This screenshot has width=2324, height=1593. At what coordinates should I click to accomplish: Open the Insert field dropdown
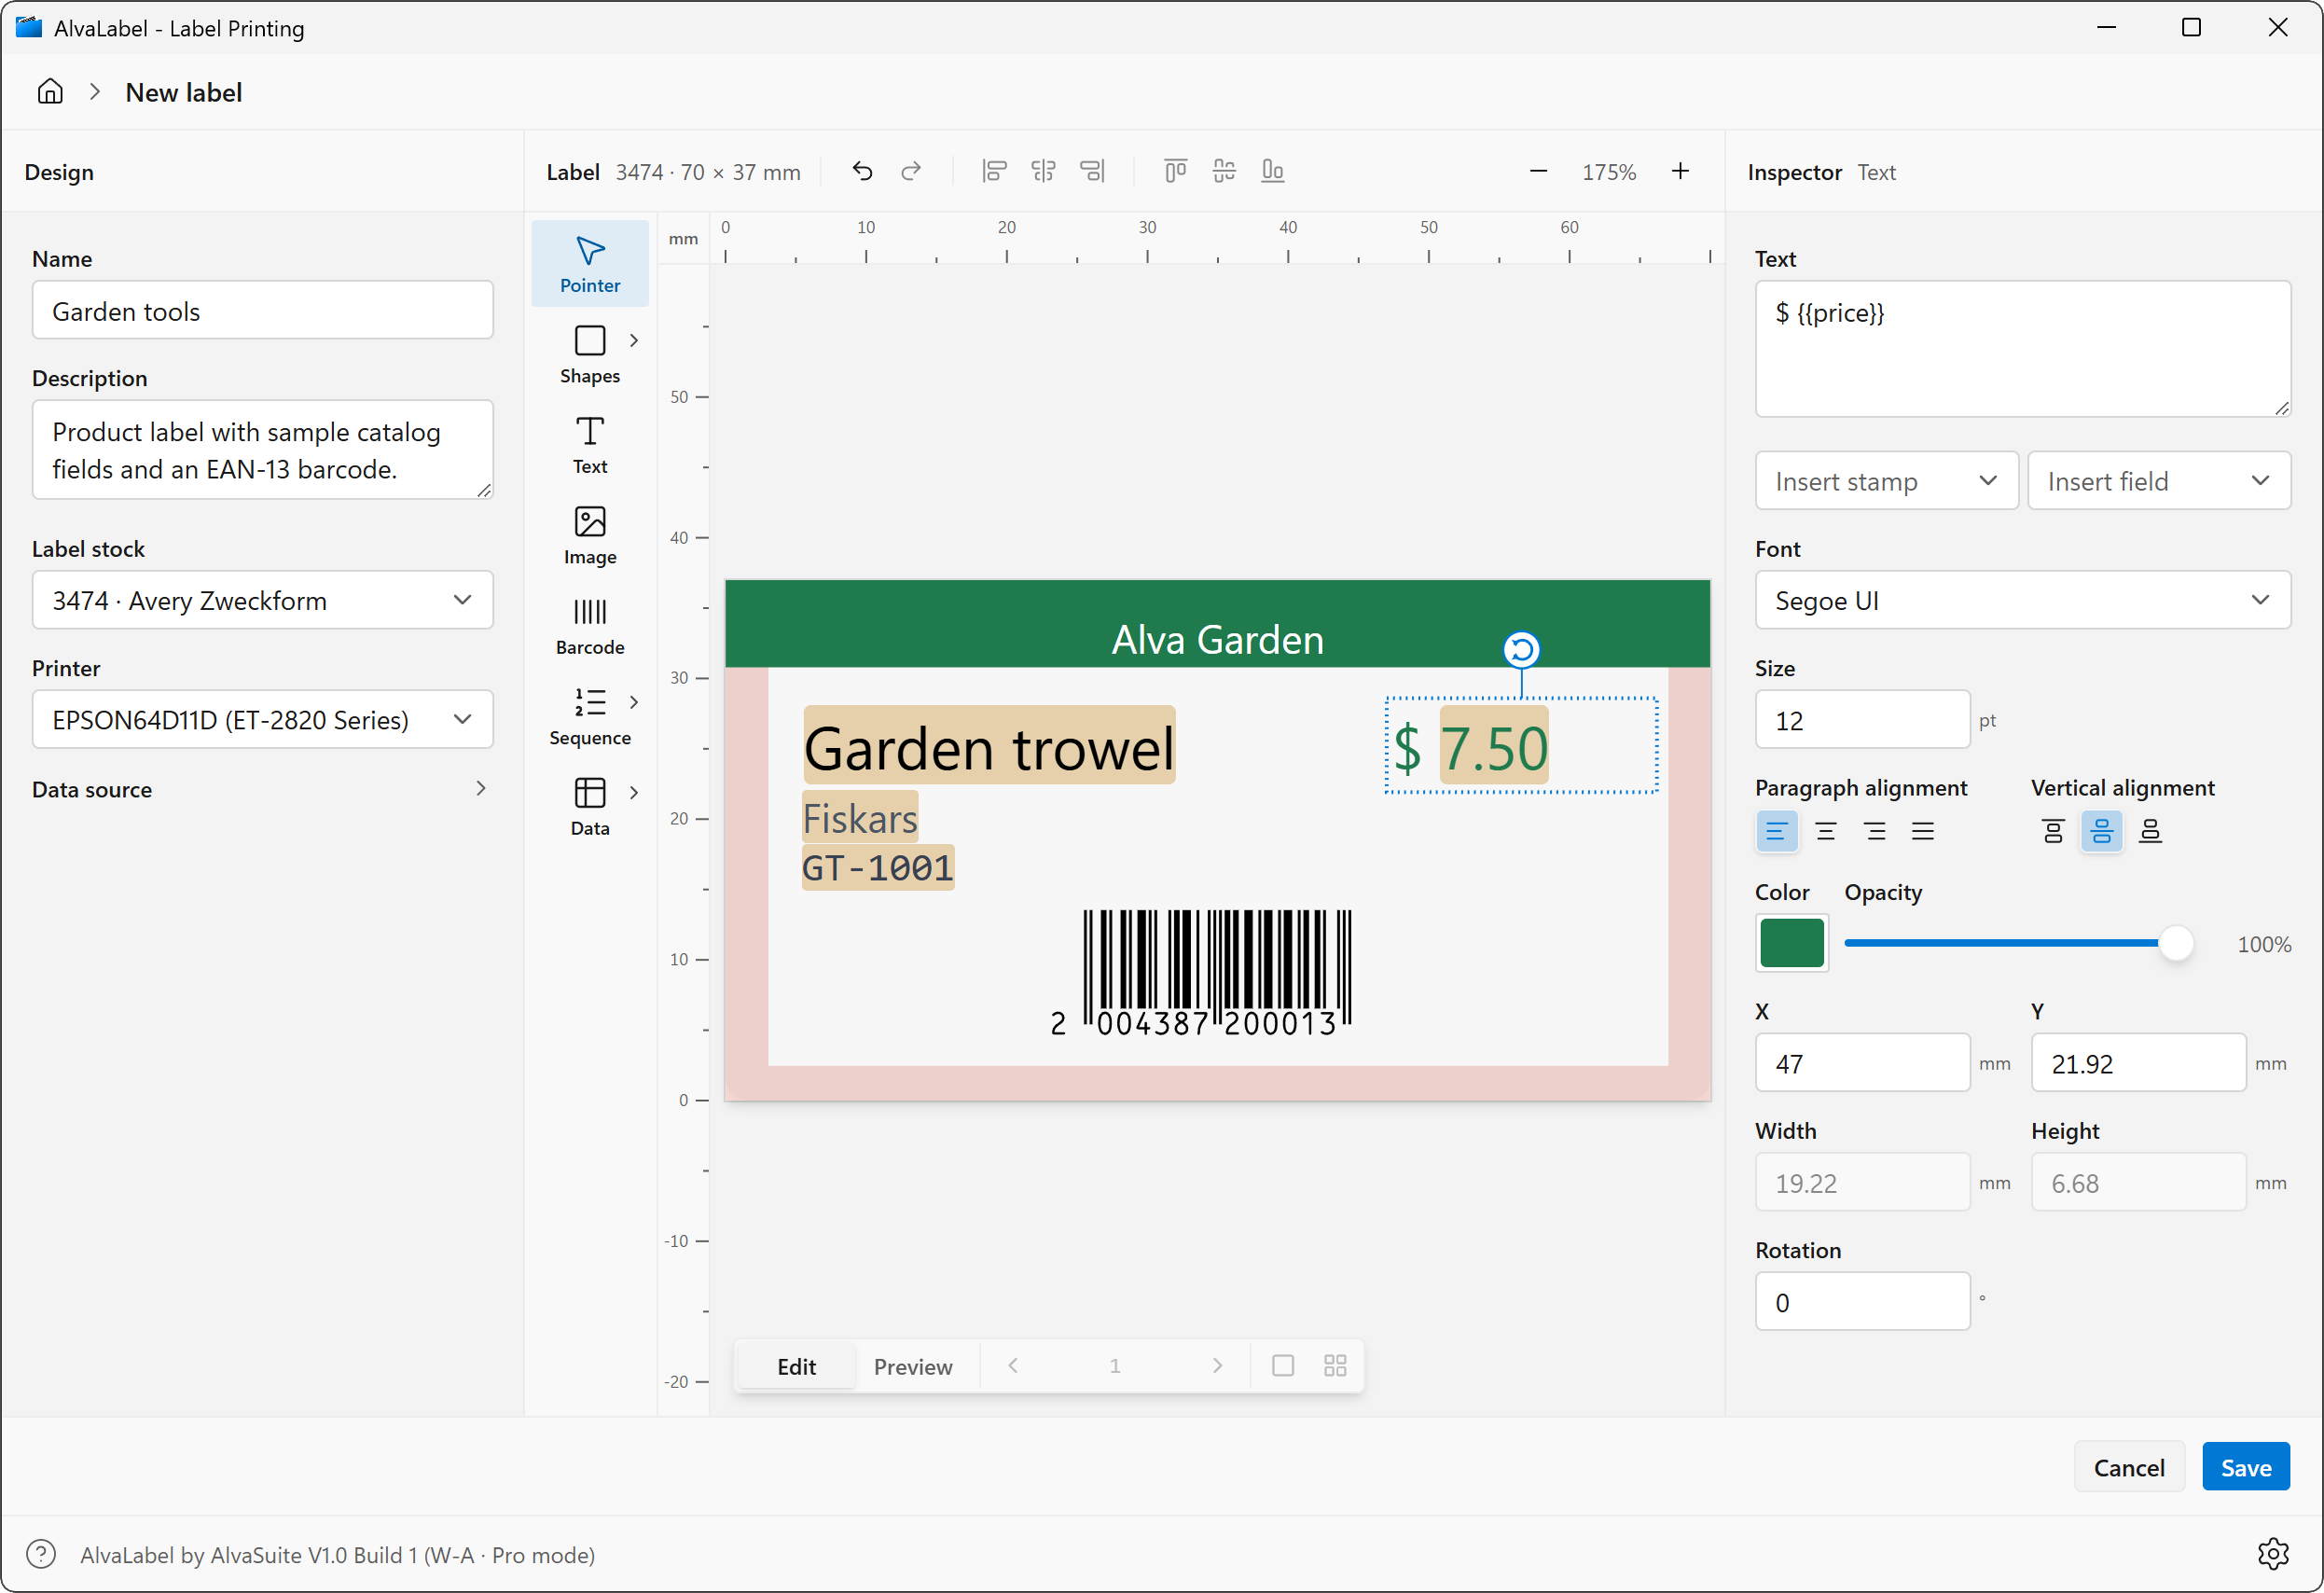pyautogui.click(x=2159, y=481)
